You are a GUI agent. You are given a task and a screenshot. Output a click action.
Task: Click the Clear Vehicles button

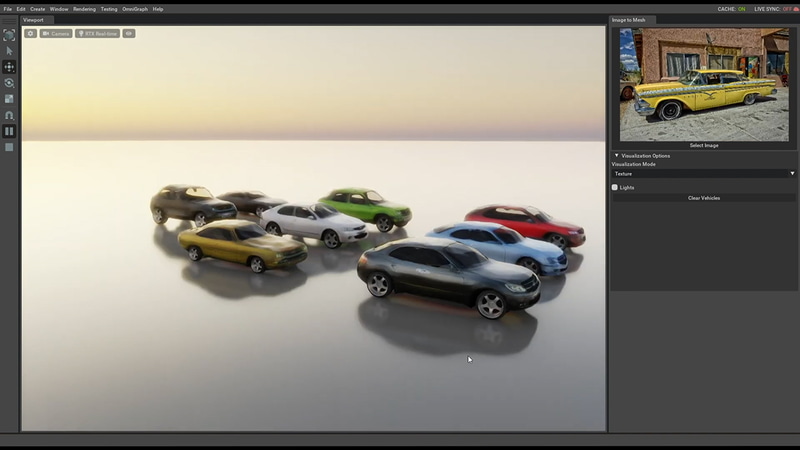click(x=704, y=198)
